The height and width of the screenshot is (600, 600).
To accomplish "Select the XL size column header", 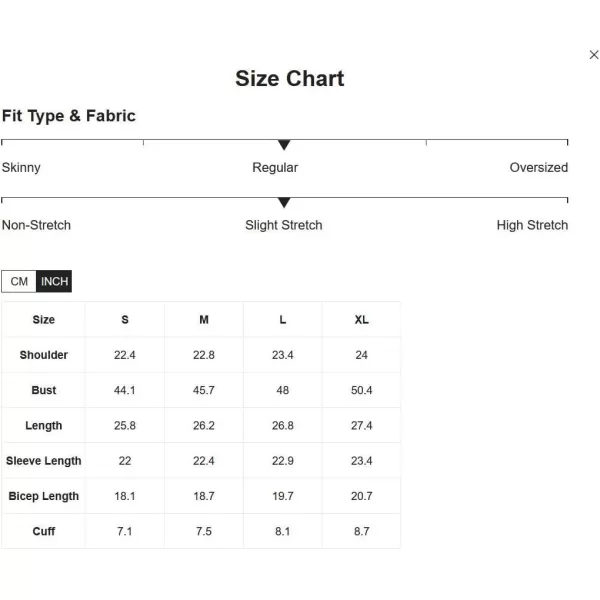I will (362, 320).
